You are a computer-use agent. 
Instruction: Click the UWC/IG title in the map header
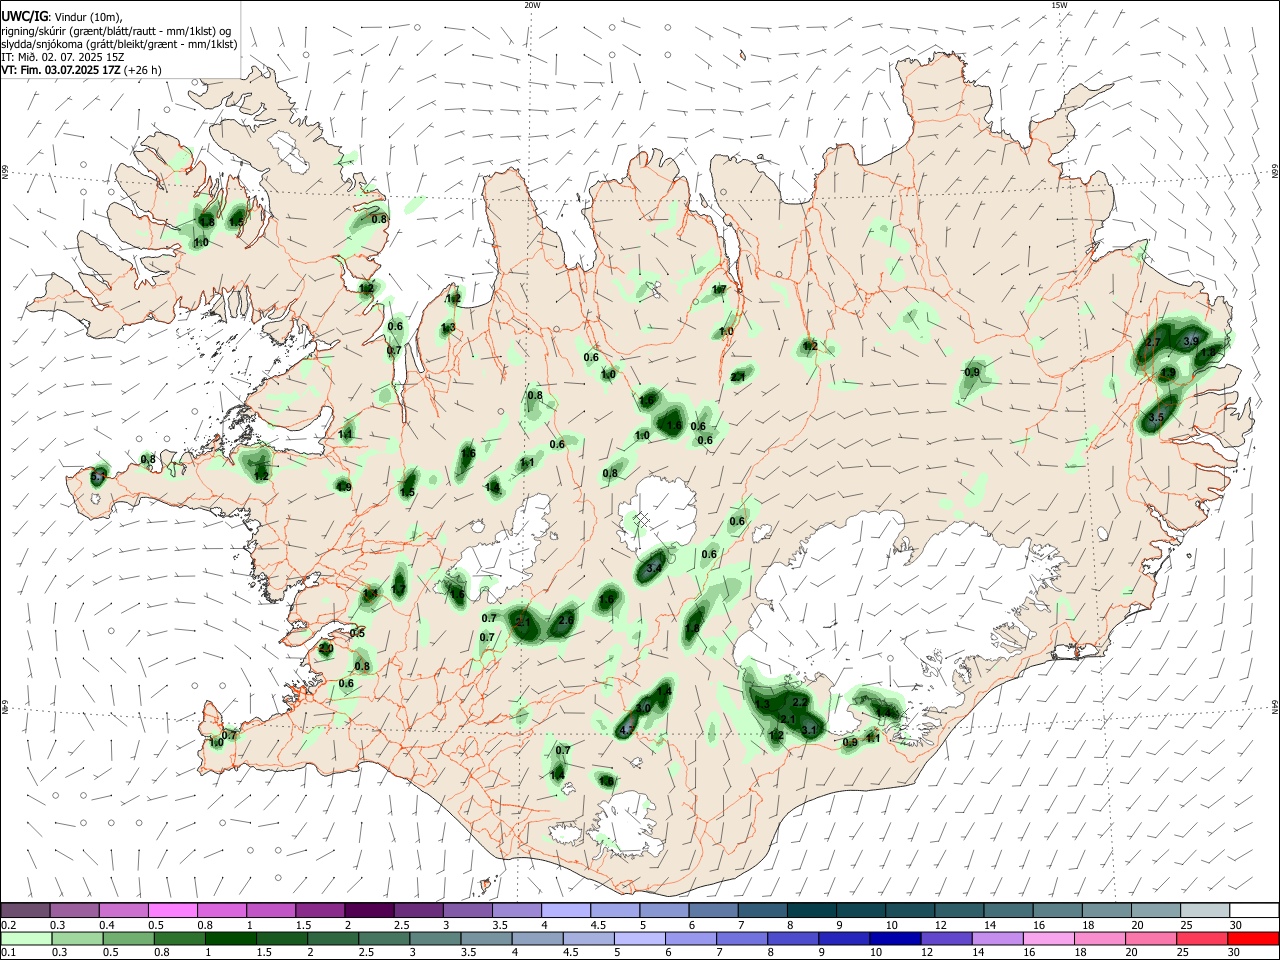tap(24, 17)
